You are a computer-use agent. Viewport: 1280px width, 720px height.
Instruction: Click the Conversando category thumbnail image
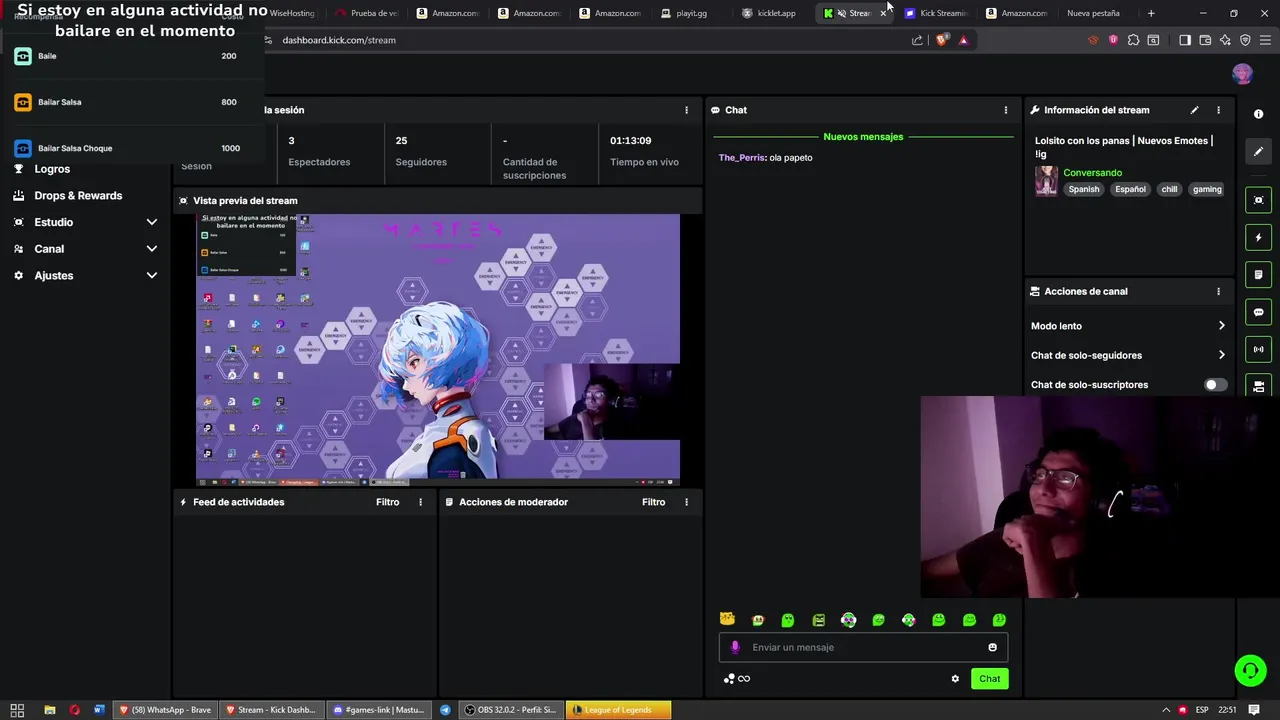tap(1046, 181)
